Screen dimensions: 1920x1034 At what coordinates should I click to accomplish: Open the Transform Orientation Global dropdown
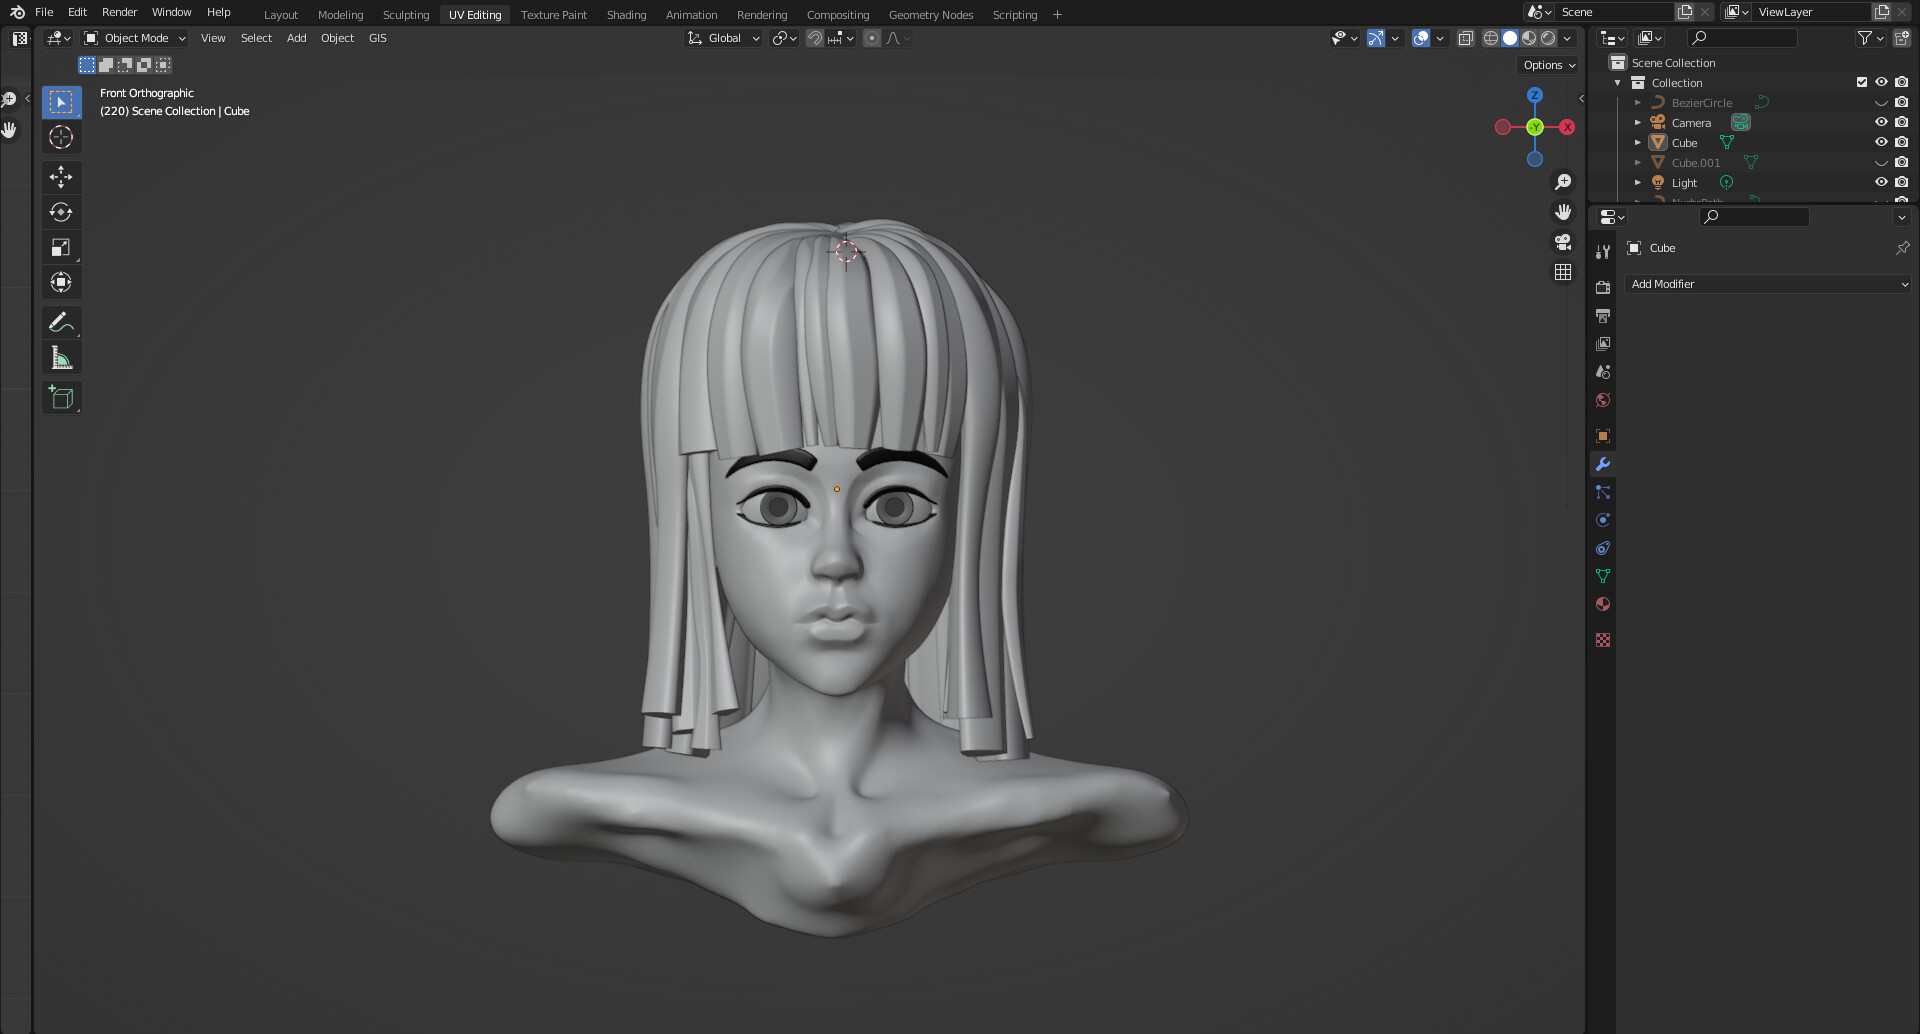pyautogui.click(x=722, y=38)
